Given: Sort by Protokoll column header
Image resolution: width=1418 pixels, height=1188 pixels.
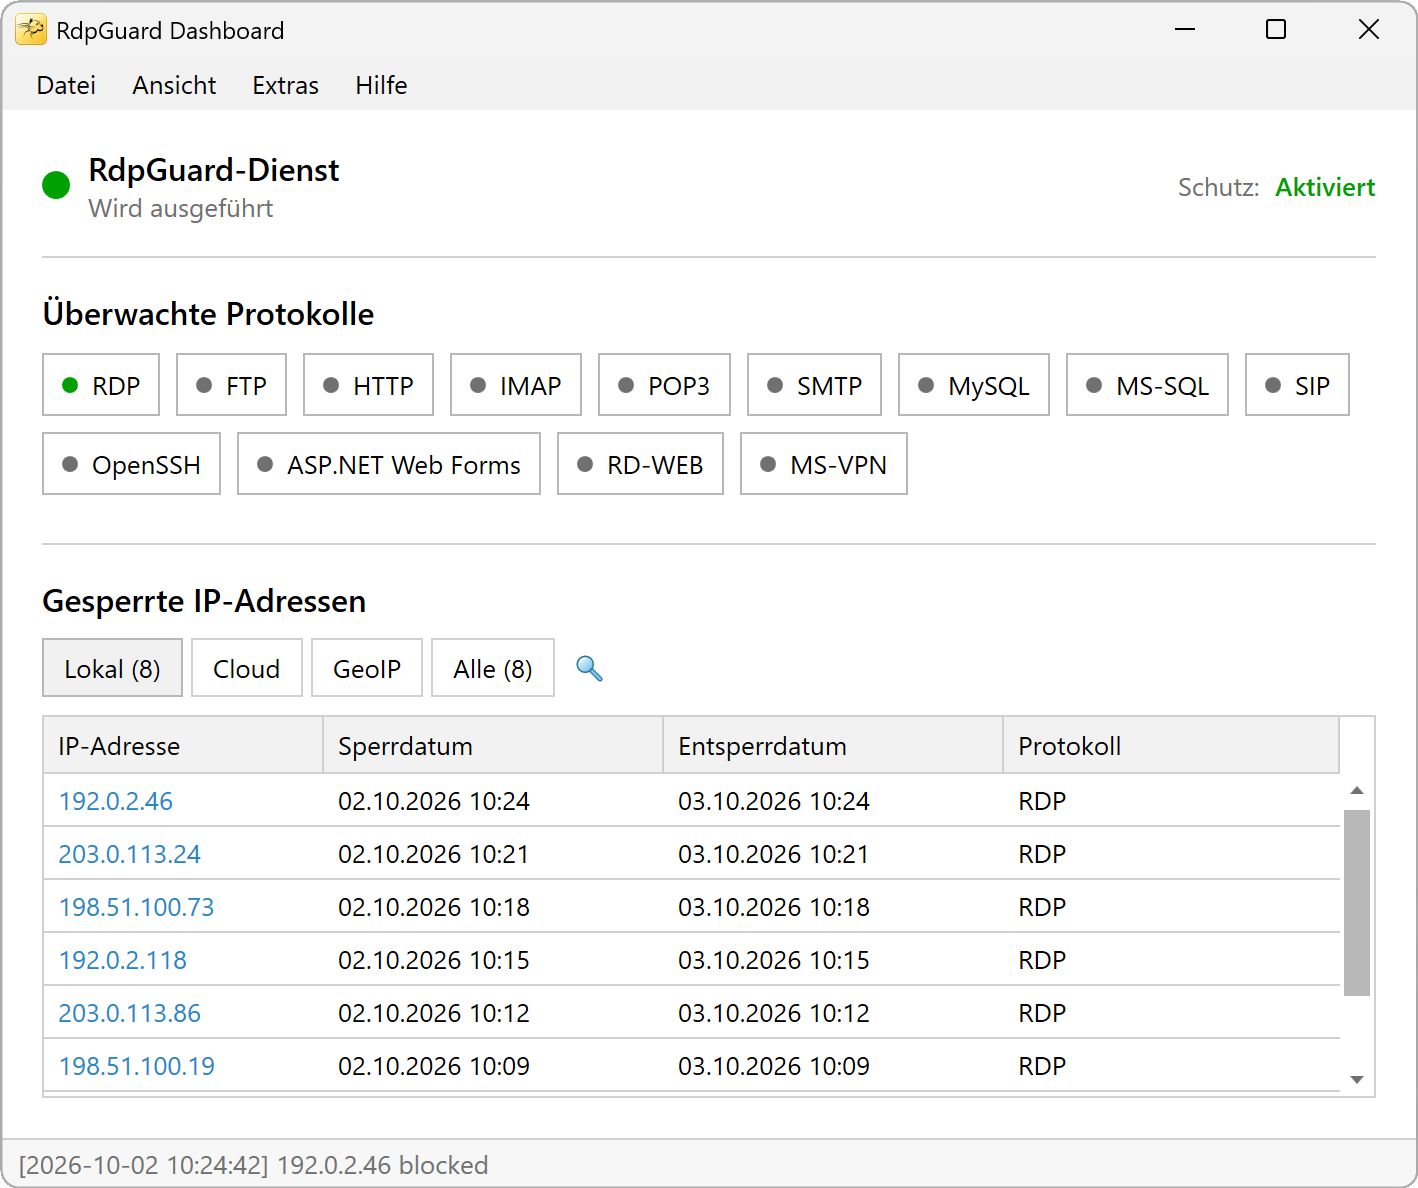Looking at the screenshot, I should 1171,746.
